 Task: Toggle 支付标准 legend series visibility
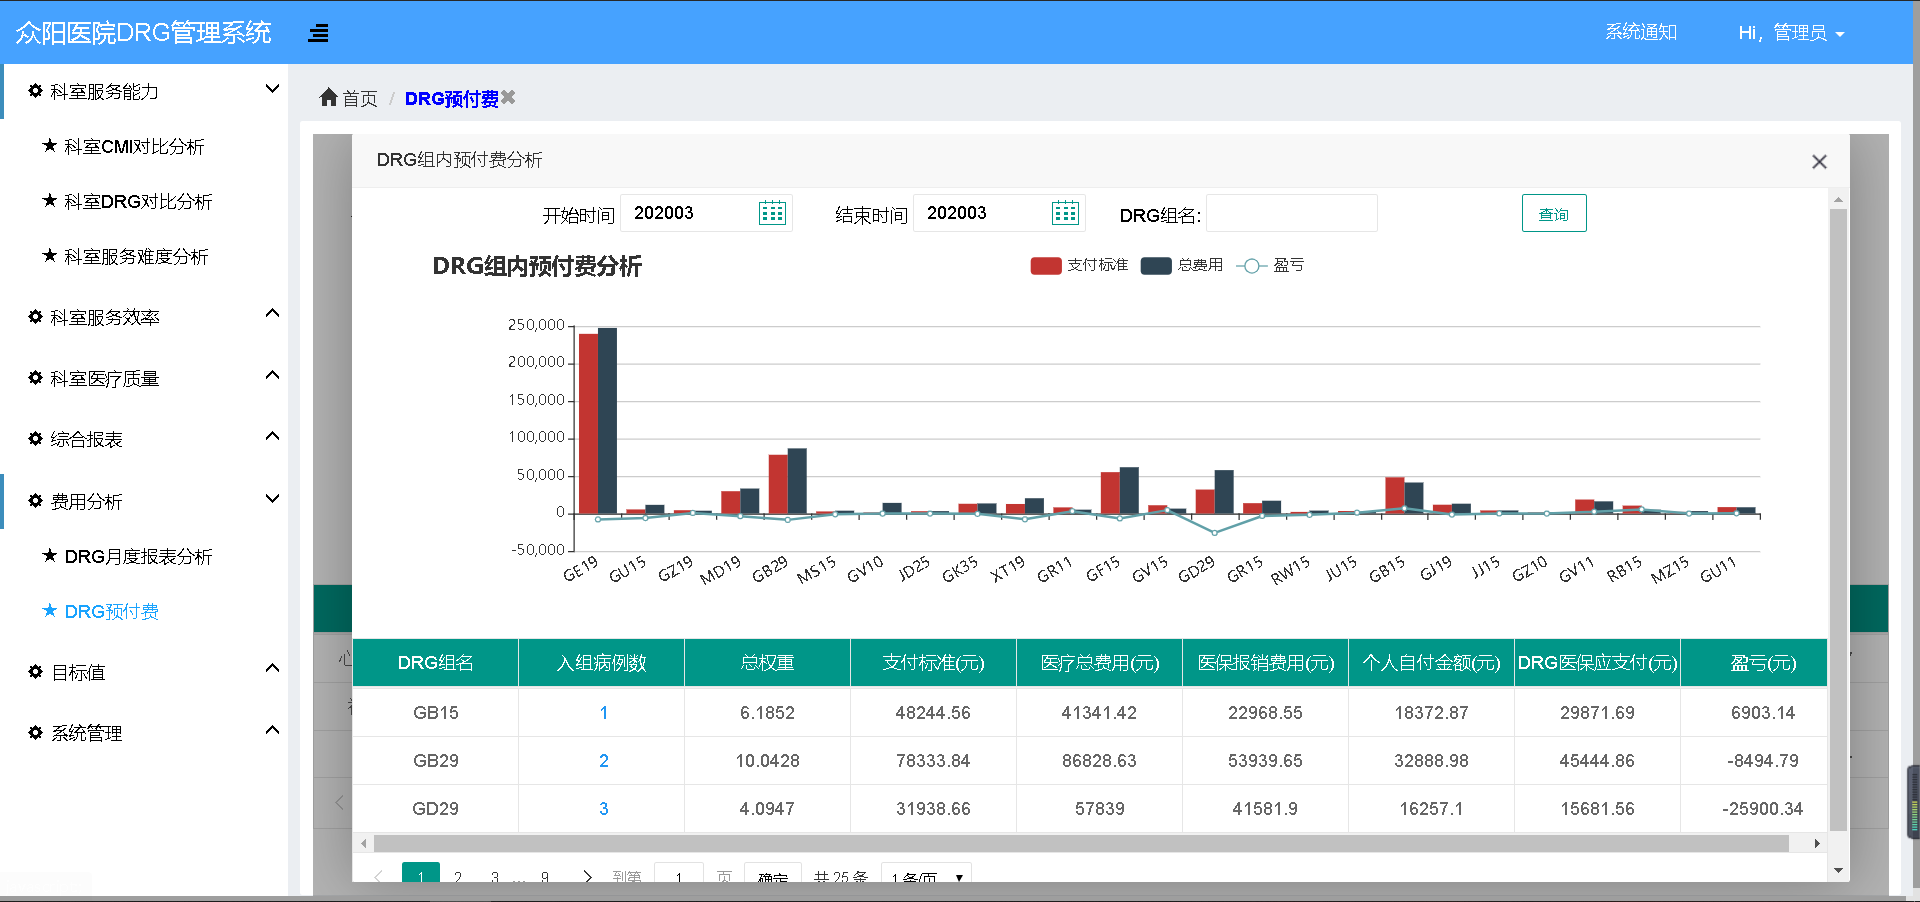click(x=1079, y=265)
